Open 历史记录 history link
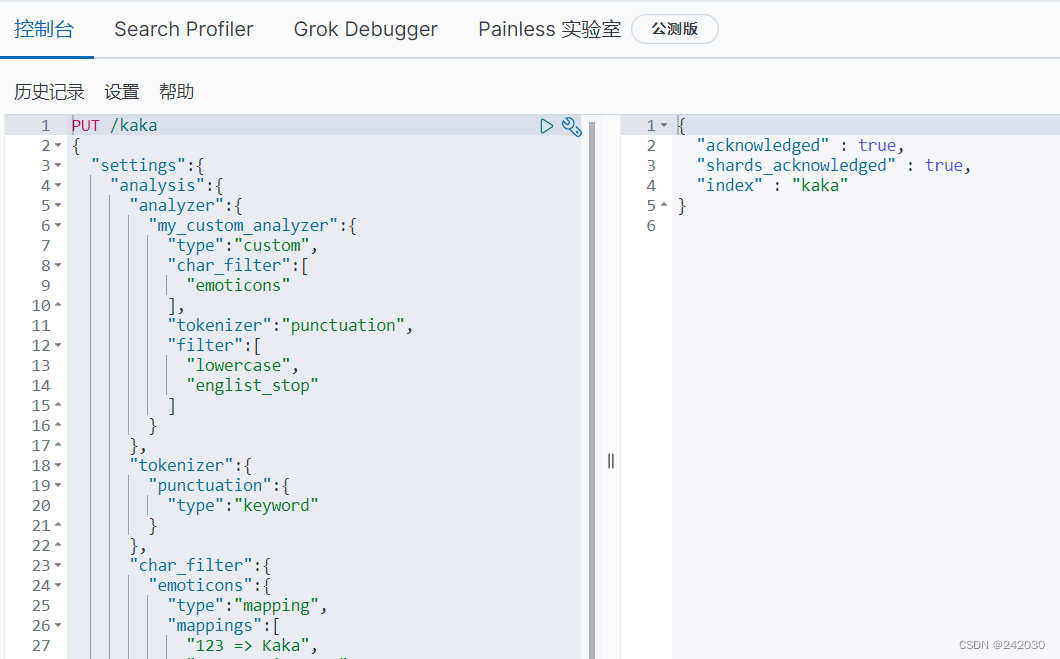The width and height of the screenshot is (1060, 659). click(x=49, y=91)
